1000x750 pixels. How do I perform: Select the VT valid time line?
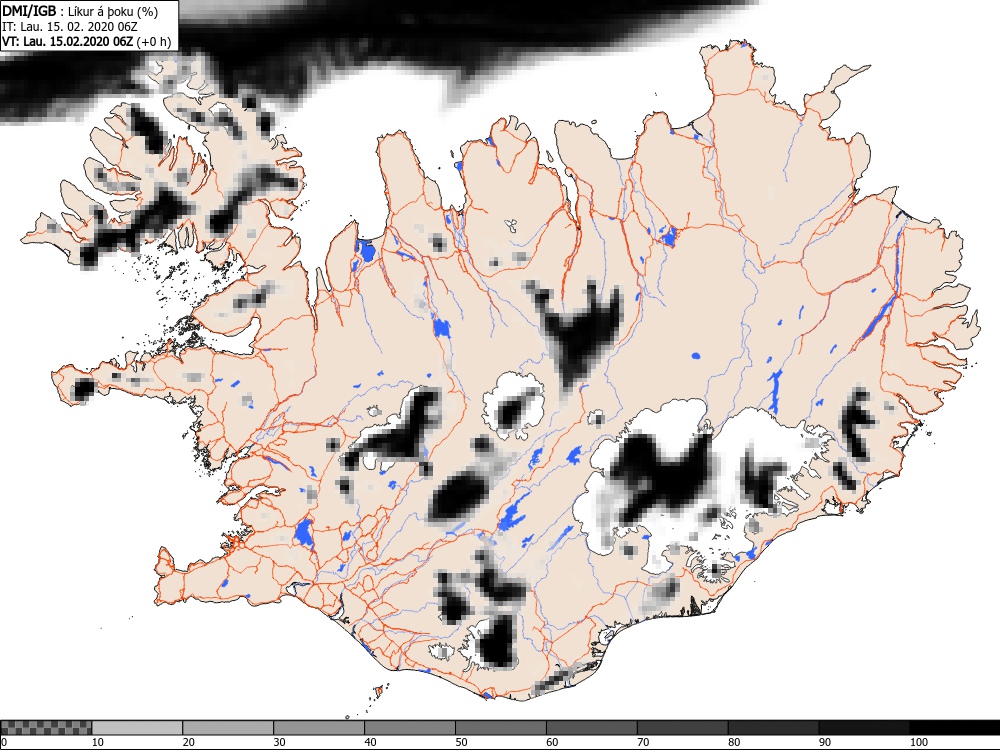click(87, 41)
